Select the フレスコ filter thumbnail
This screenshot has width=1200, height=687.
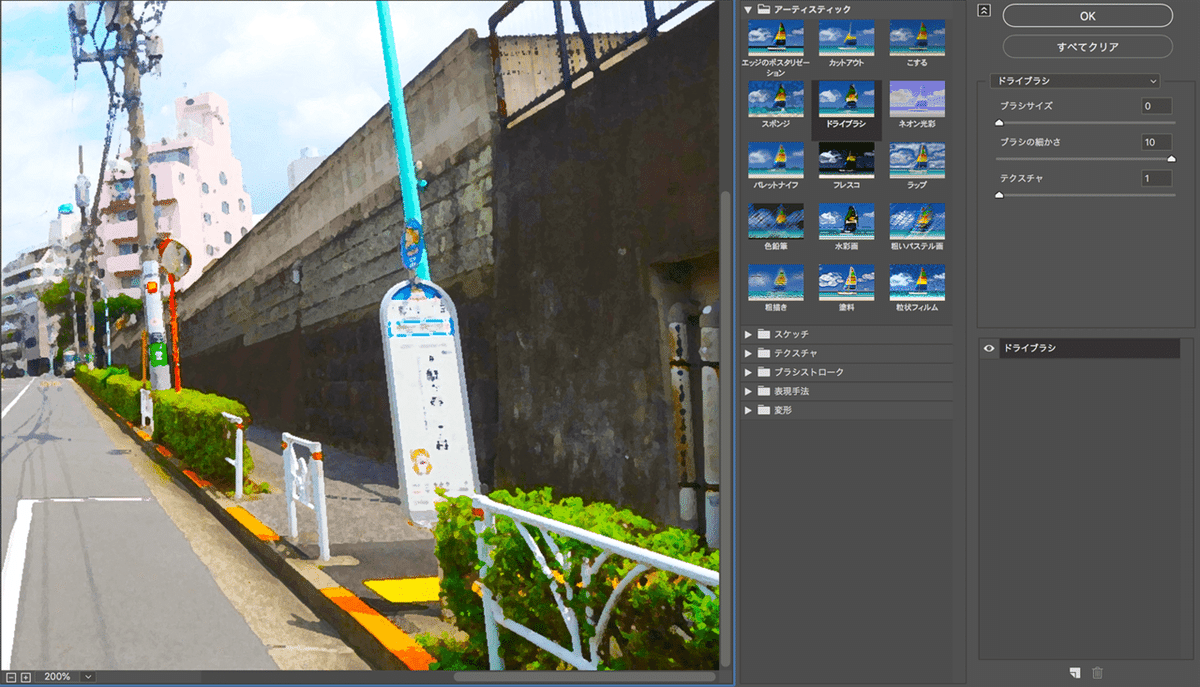point(846,160)
